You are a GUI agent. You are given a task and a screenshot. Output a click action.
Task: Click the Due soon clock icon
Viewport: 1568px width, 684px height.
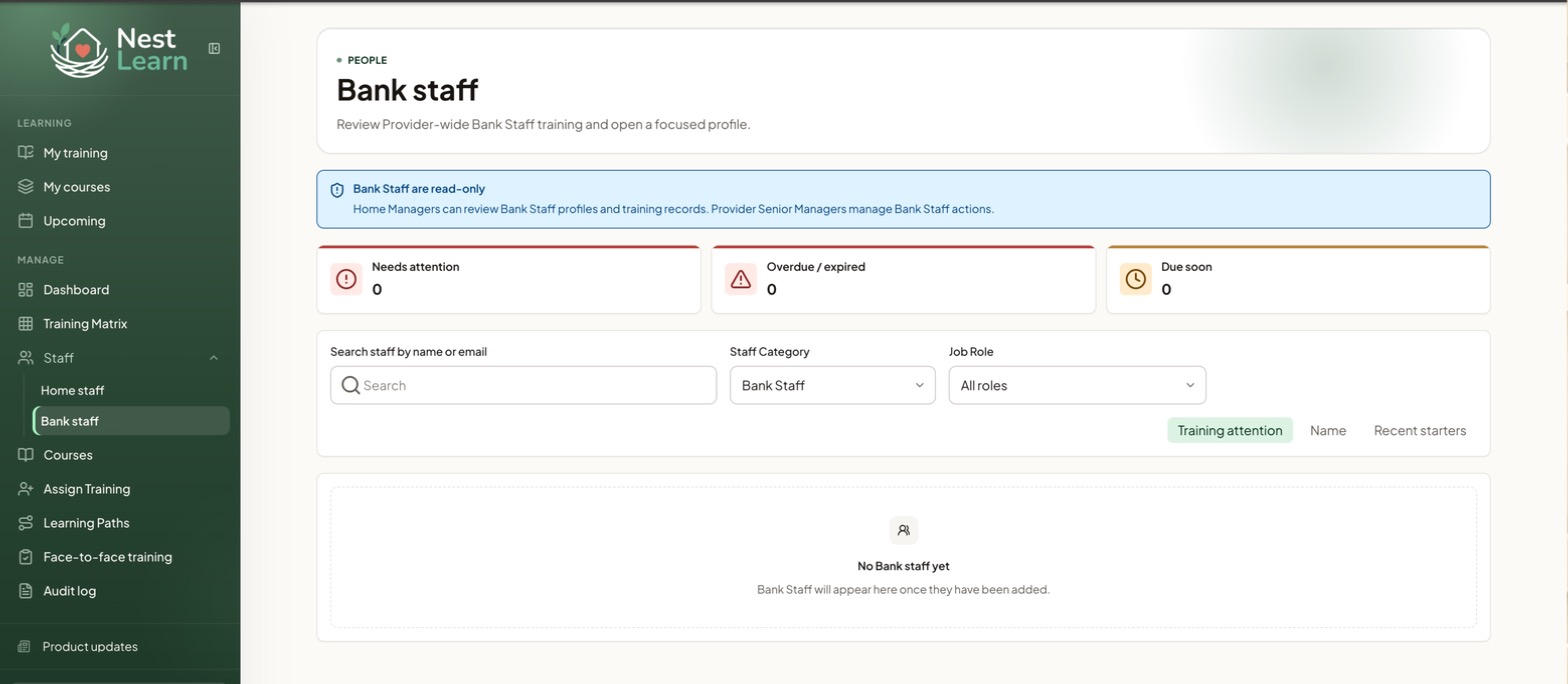tap(1135, 279)
